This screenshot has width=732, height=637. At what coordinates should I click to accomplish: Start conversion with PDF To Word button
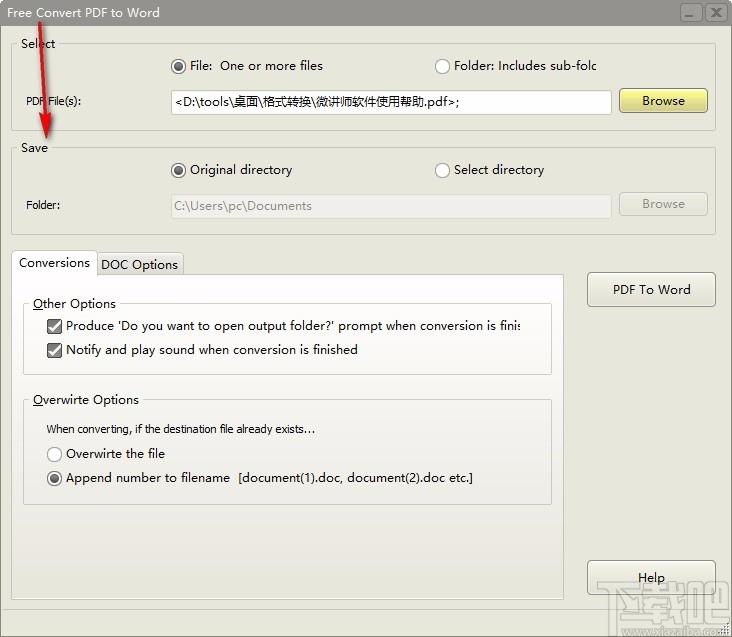click(651, 289)
